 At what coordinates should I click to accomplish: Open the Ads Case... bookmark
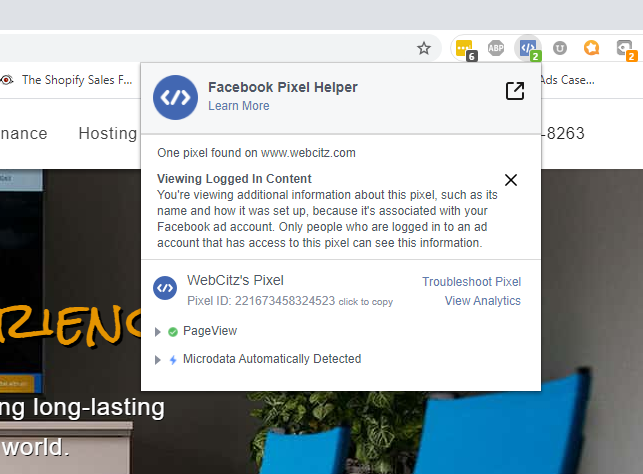click(568, 80)
